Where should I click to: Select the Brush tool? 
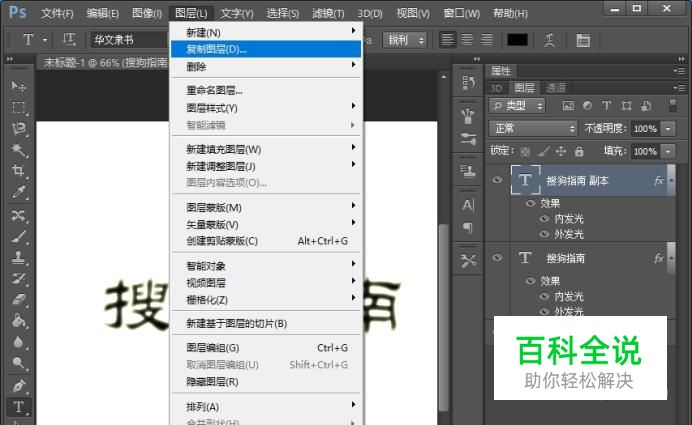(x=18, y=236)
